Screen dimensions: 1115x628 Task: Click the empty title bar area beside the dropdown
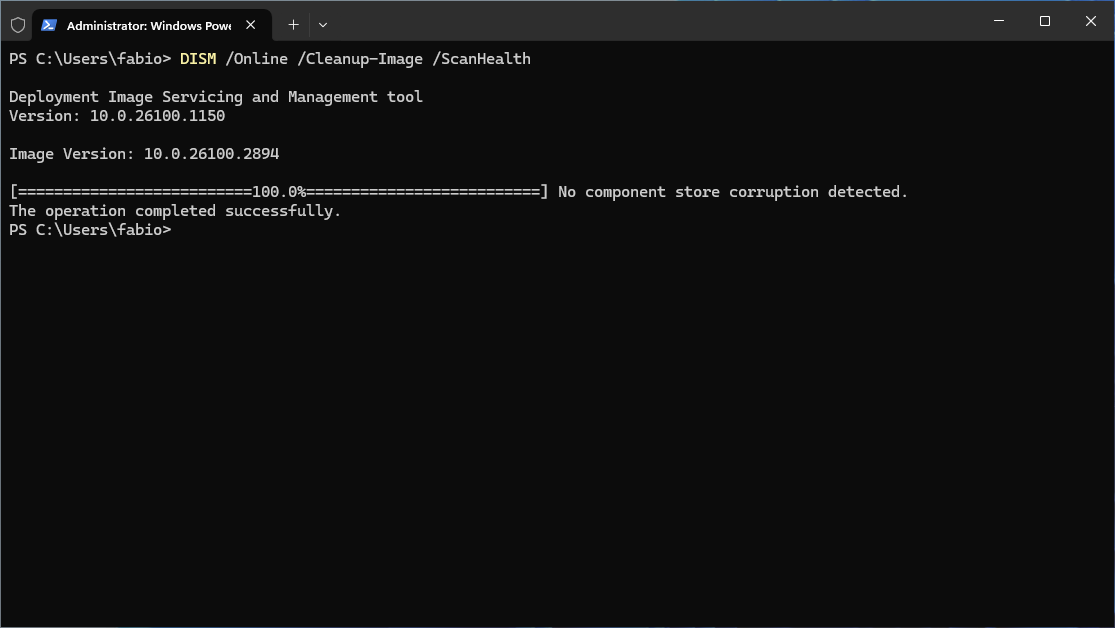pos(654,21)
